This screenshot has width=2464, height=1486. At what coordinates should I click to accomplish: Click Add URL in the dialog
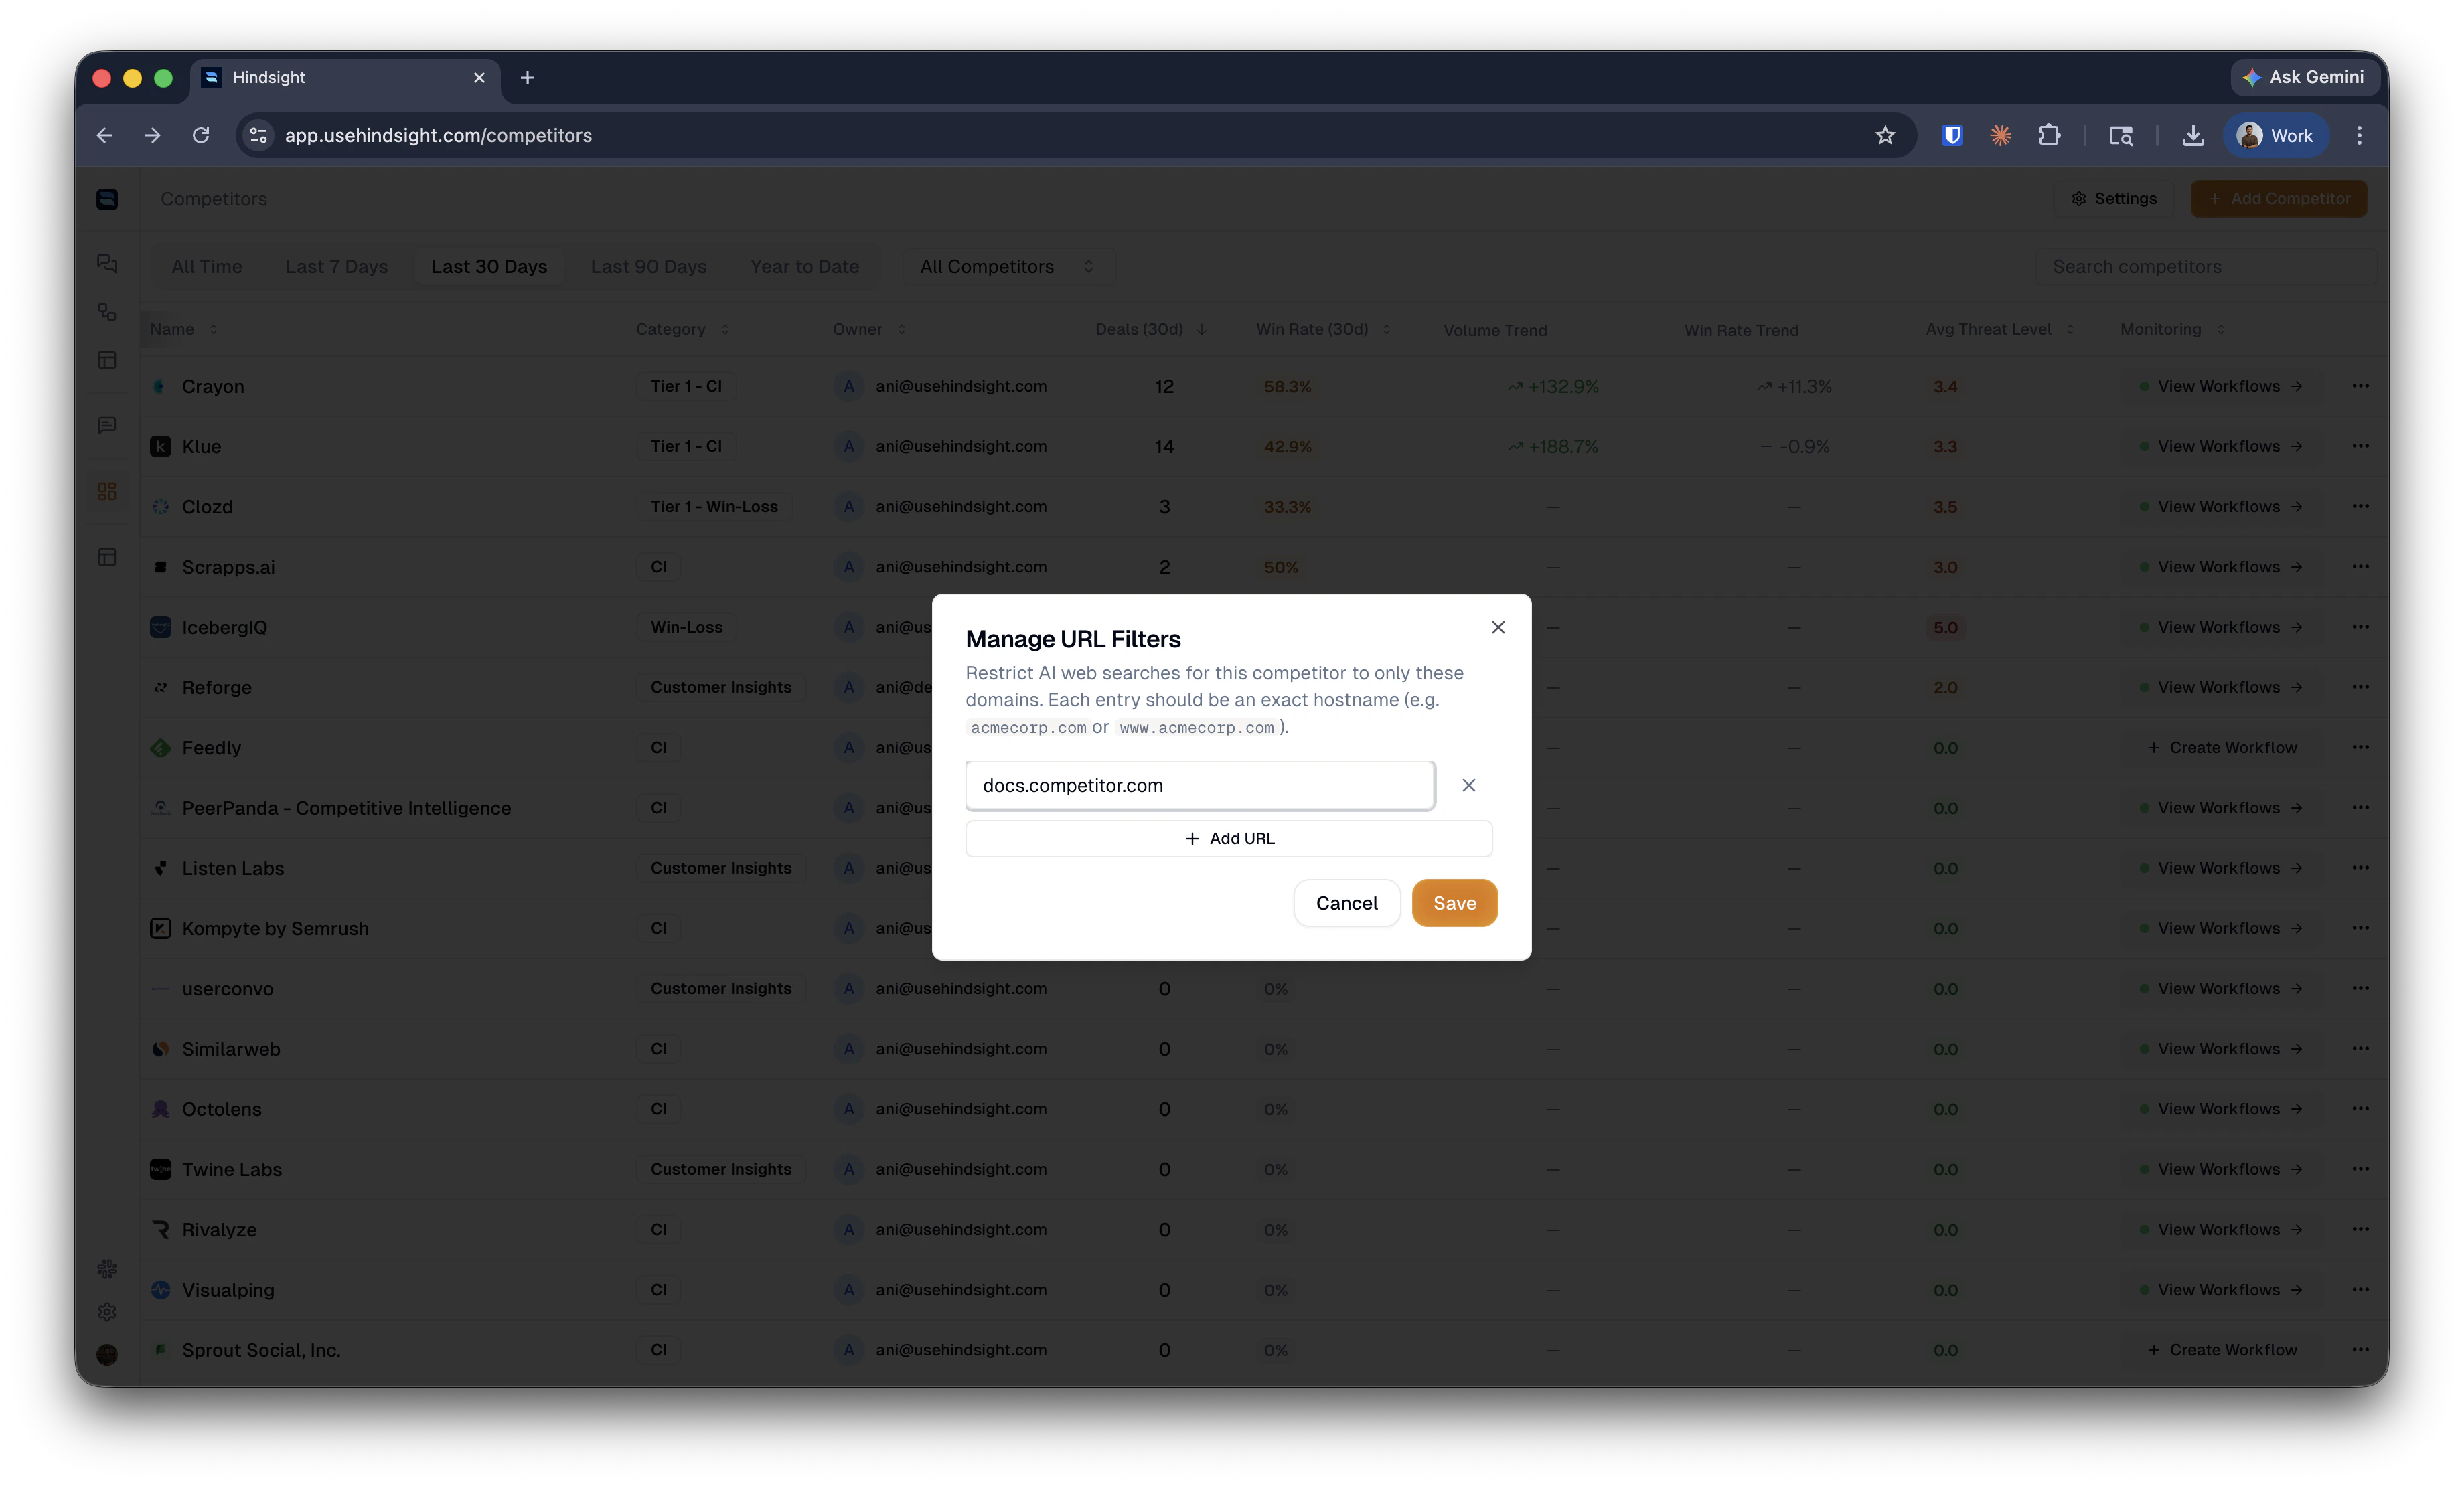(x=1229, y=838)
